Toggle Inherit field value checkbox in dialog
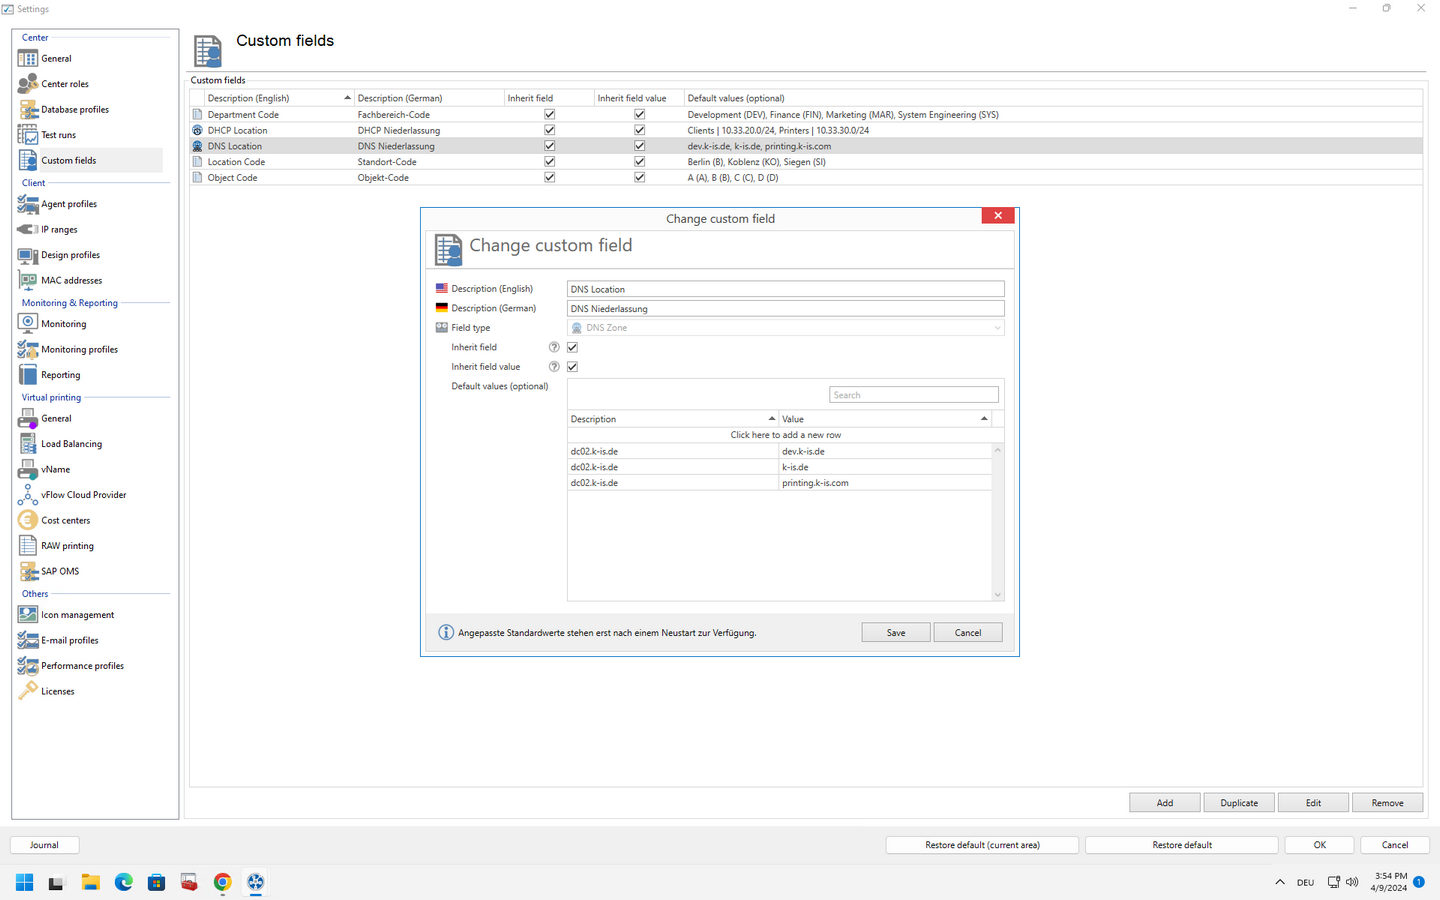The width and height of the screenshot is (1440, 900). [573, 367]
